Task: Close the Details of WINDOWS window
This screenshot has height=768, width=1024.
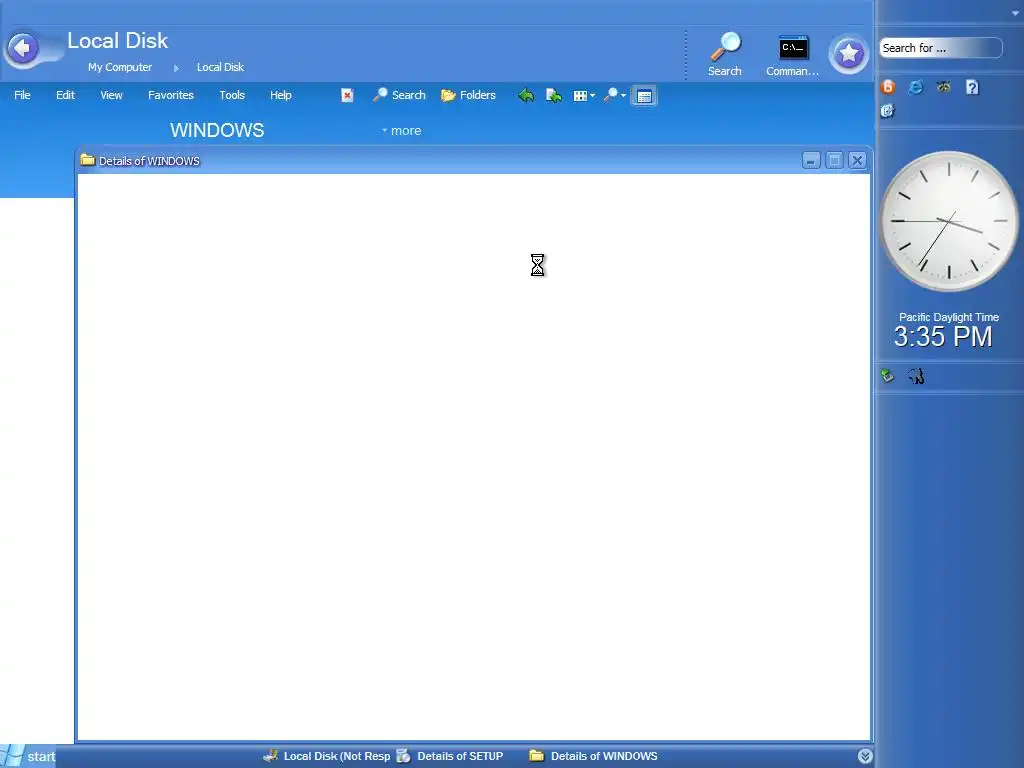Action: [857, 161]
